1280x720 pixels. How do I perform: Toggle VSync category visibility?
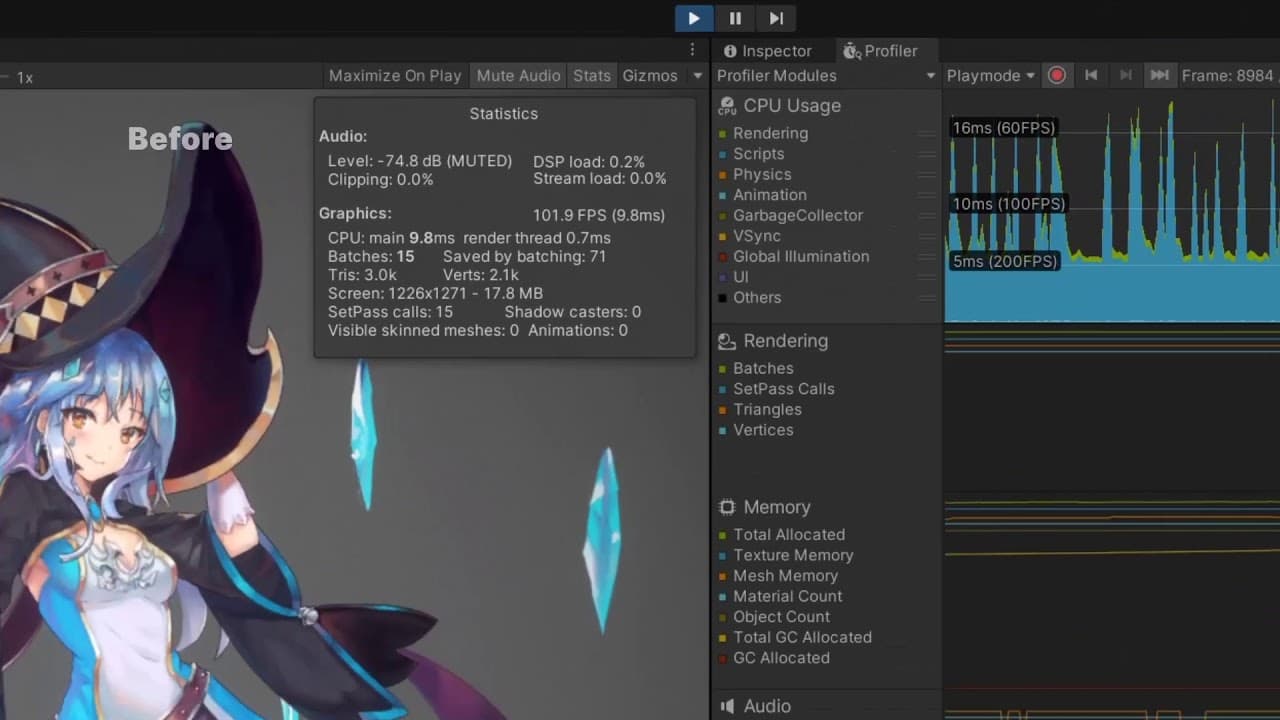coord(722,237)
